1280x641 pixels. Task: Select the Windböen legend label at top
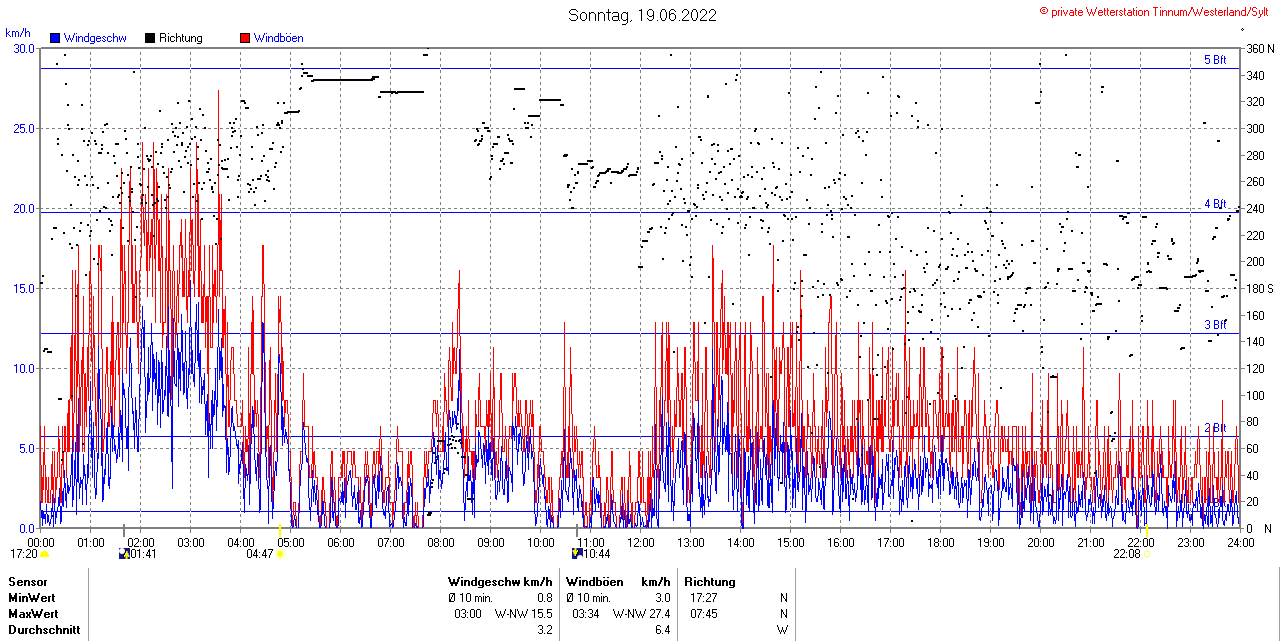278,38
